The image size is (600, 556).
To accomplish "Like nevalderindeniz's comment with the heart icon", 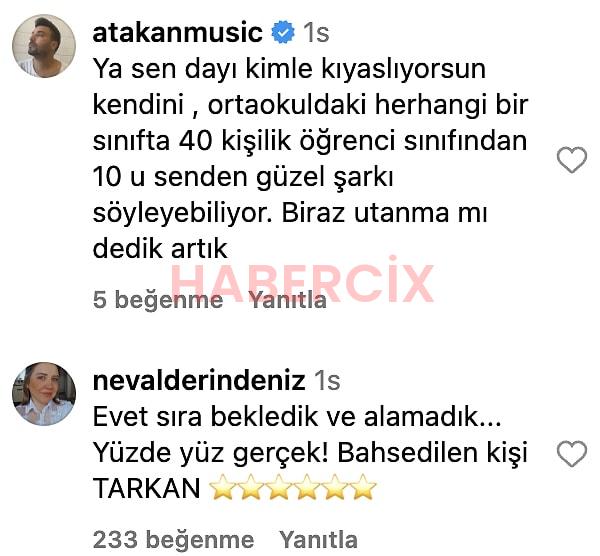I will coord(572,454).
